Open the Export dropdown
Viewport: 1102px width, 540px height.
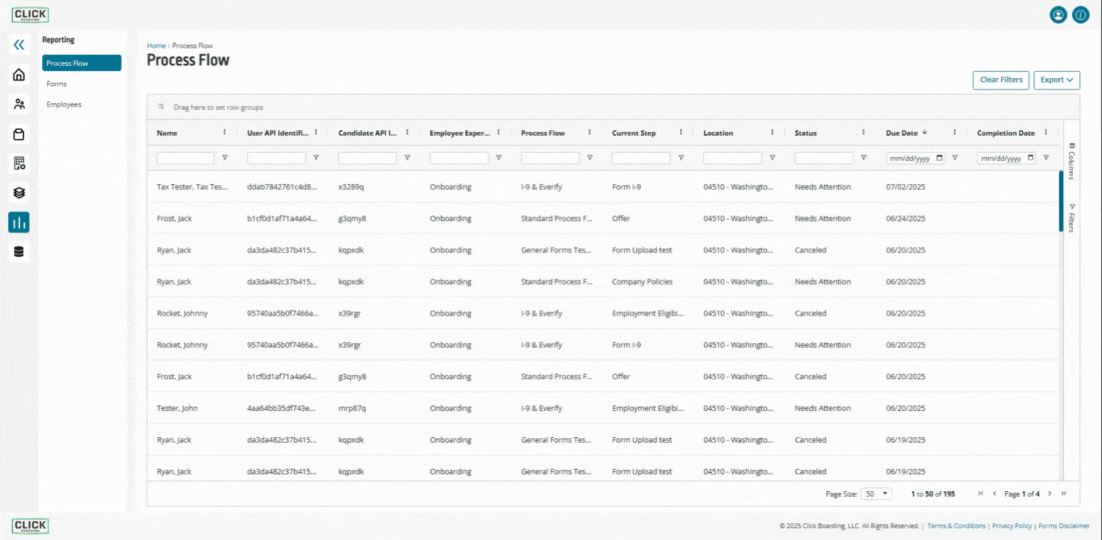click(x=1056, y=80)
